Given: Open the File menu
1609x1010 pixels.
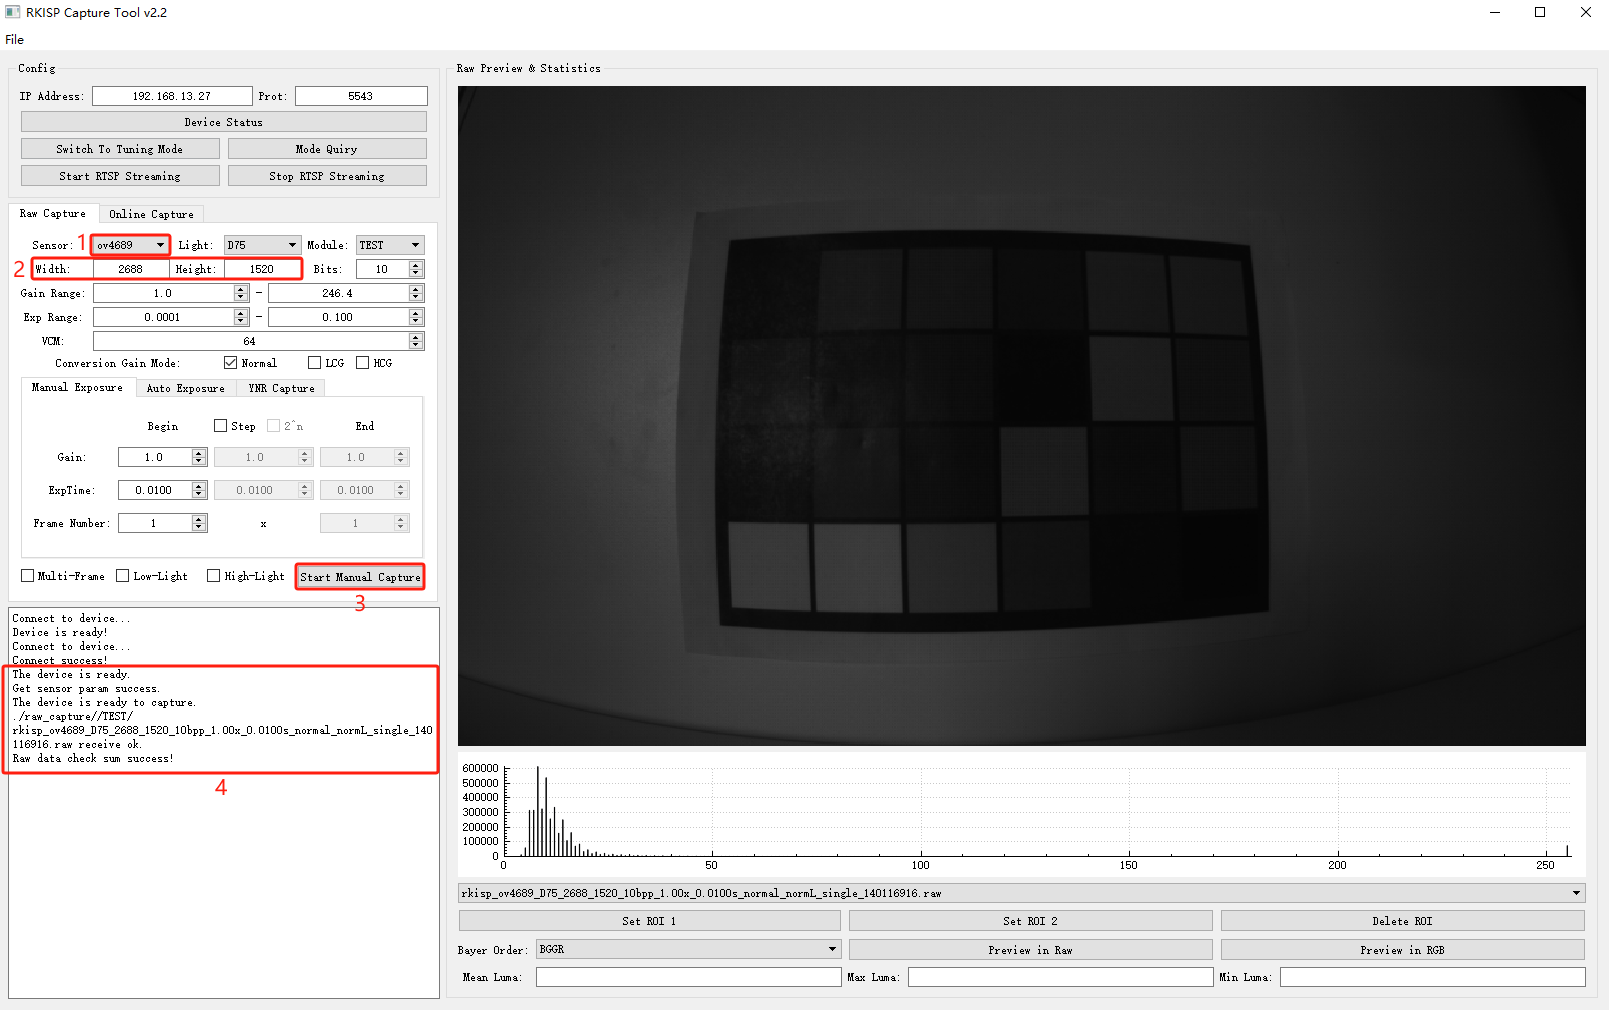Looking at the screenshot, I should pyautogui.click(x=15, y=40).
